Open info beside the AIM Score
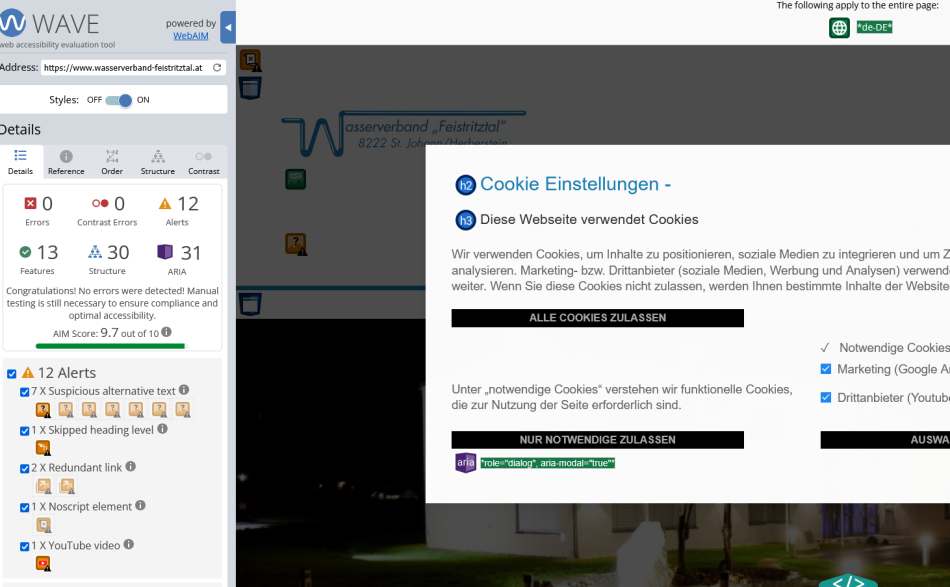950x587 pixels. [x=166, y=332]
